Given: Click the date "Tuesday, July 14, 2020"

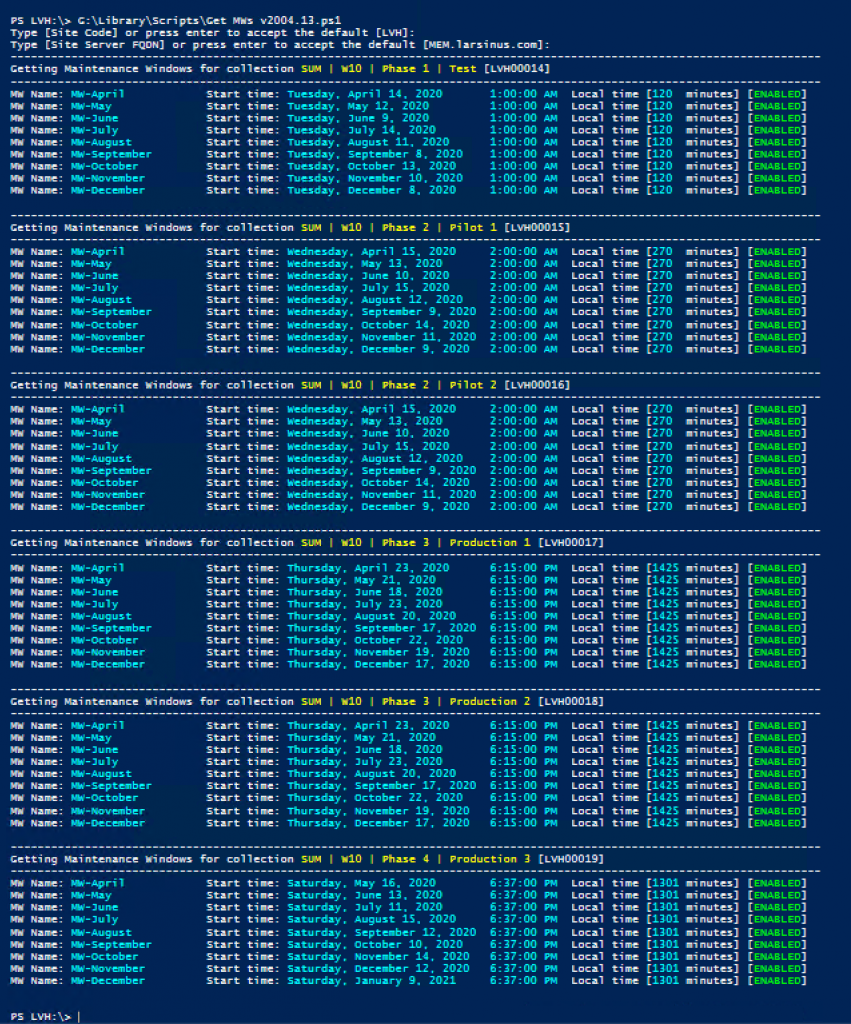Looking at the screenshot, I should click(x=362, y=130).
